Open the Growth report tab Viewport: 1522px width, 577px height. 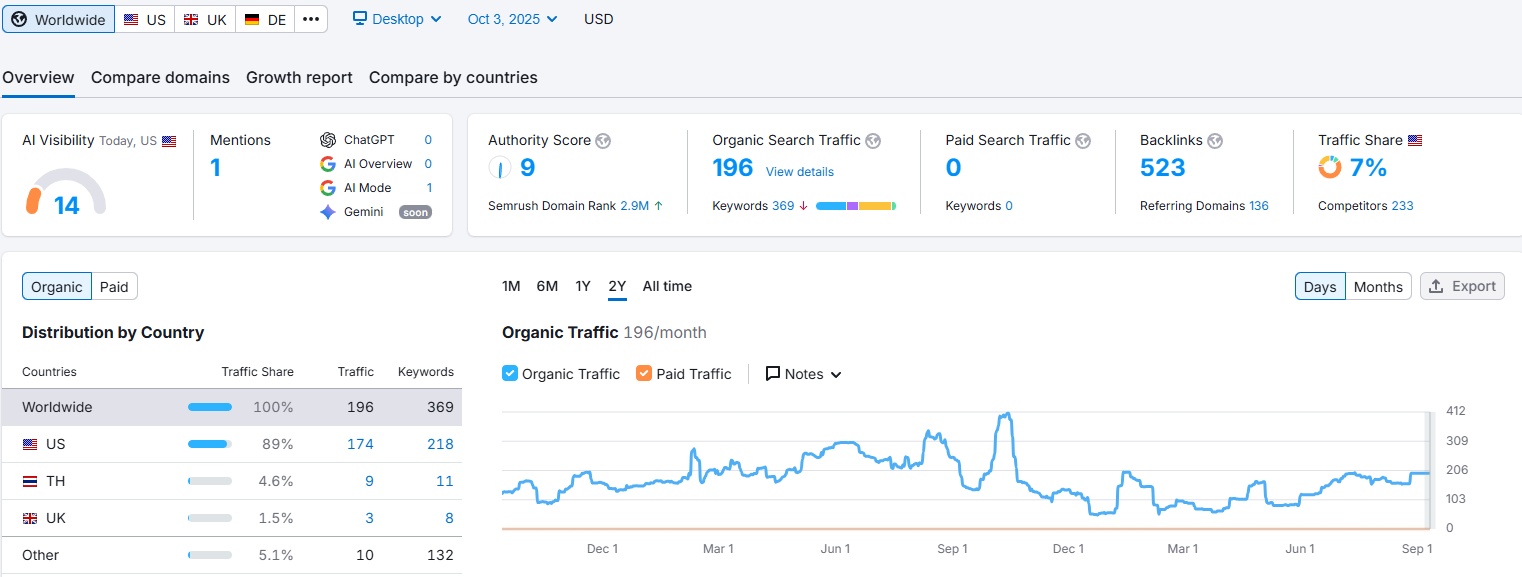(x=299, y=78)
